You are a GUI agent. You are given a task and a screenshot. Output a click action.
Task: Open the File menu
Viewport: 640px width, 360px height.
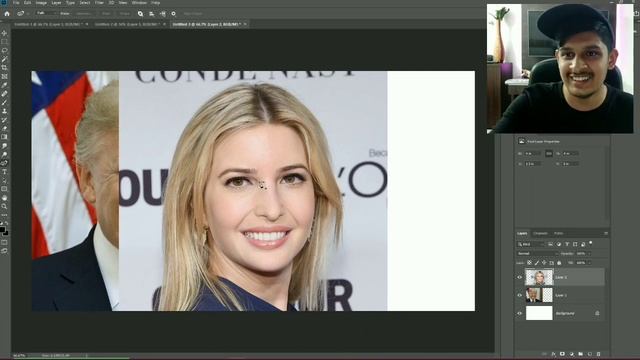[x=16, y=2]
